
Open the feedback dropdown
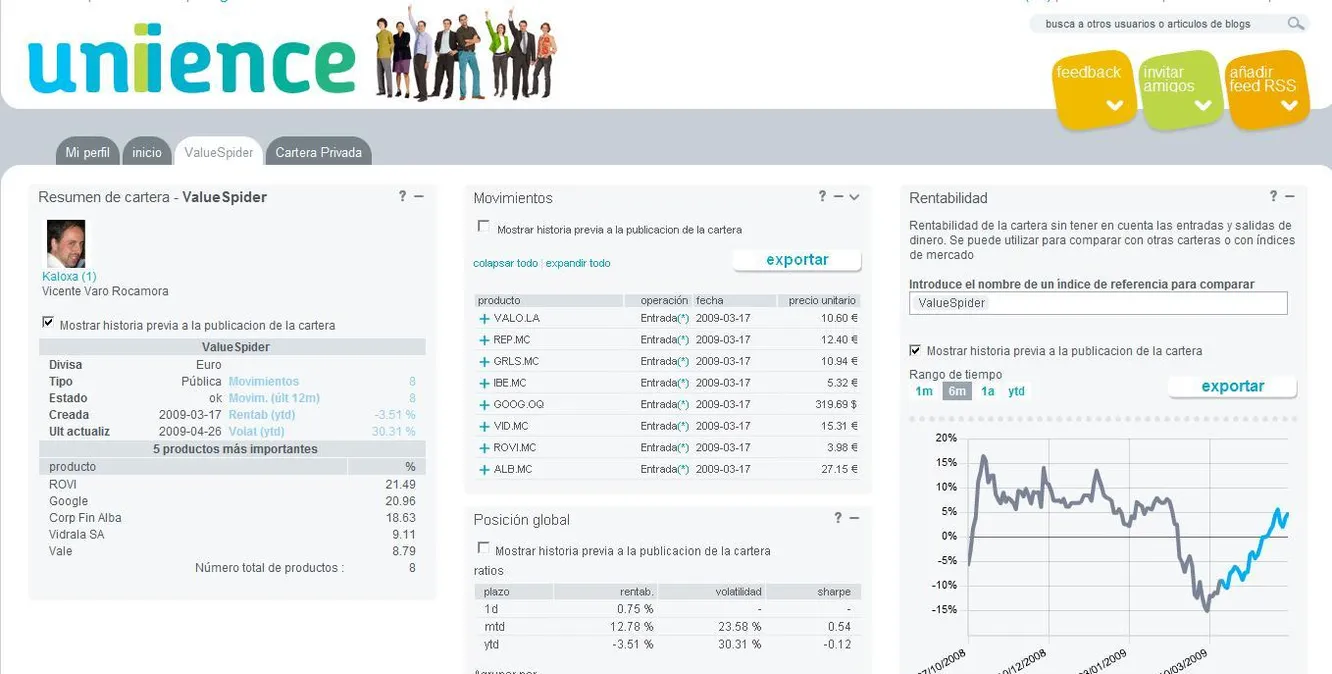pos(1094,88)
